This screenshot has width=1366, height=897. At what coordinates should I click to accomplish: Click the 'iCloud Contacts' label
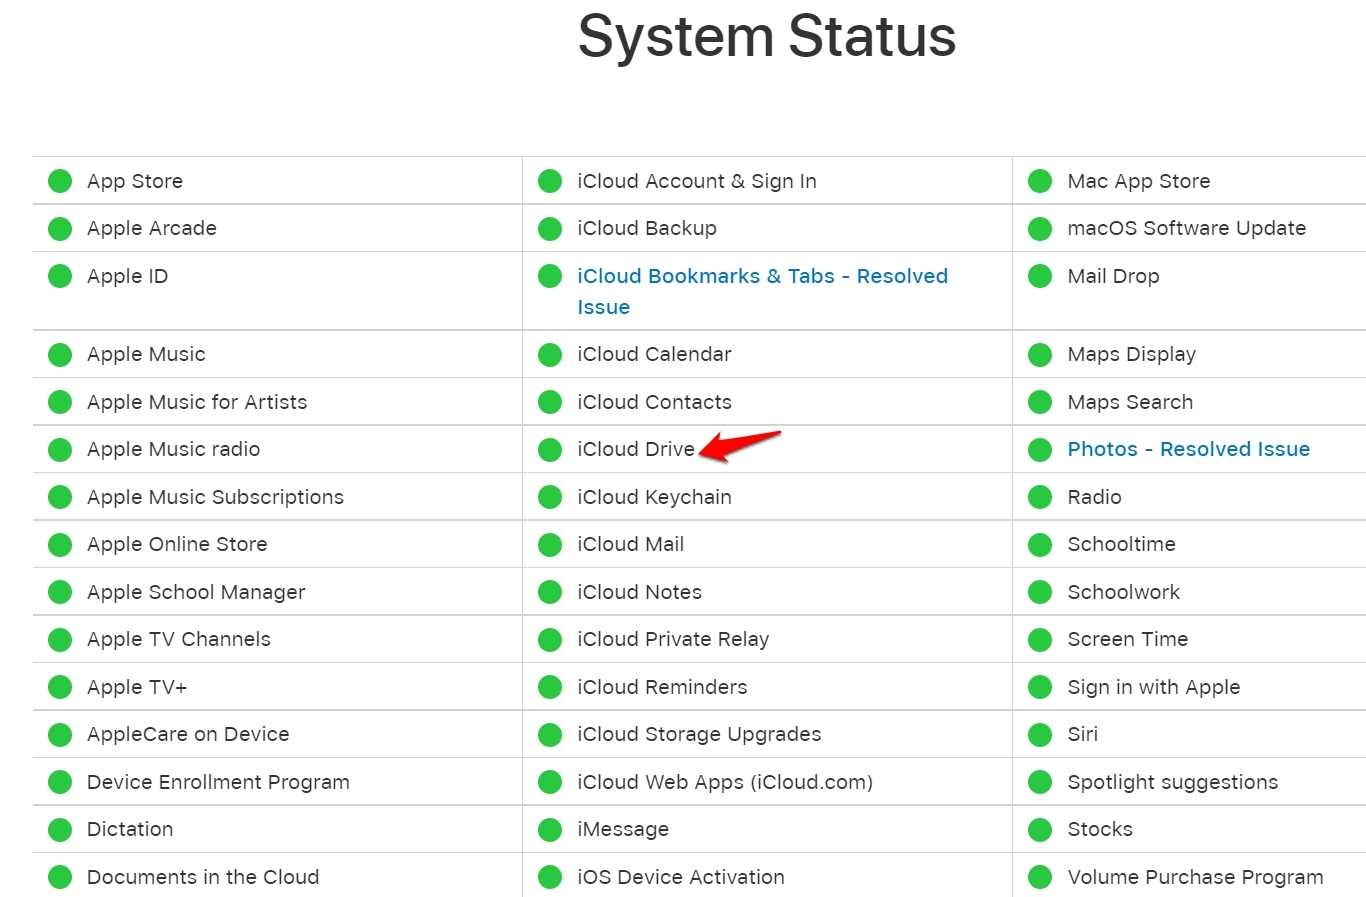click(654, 402)
